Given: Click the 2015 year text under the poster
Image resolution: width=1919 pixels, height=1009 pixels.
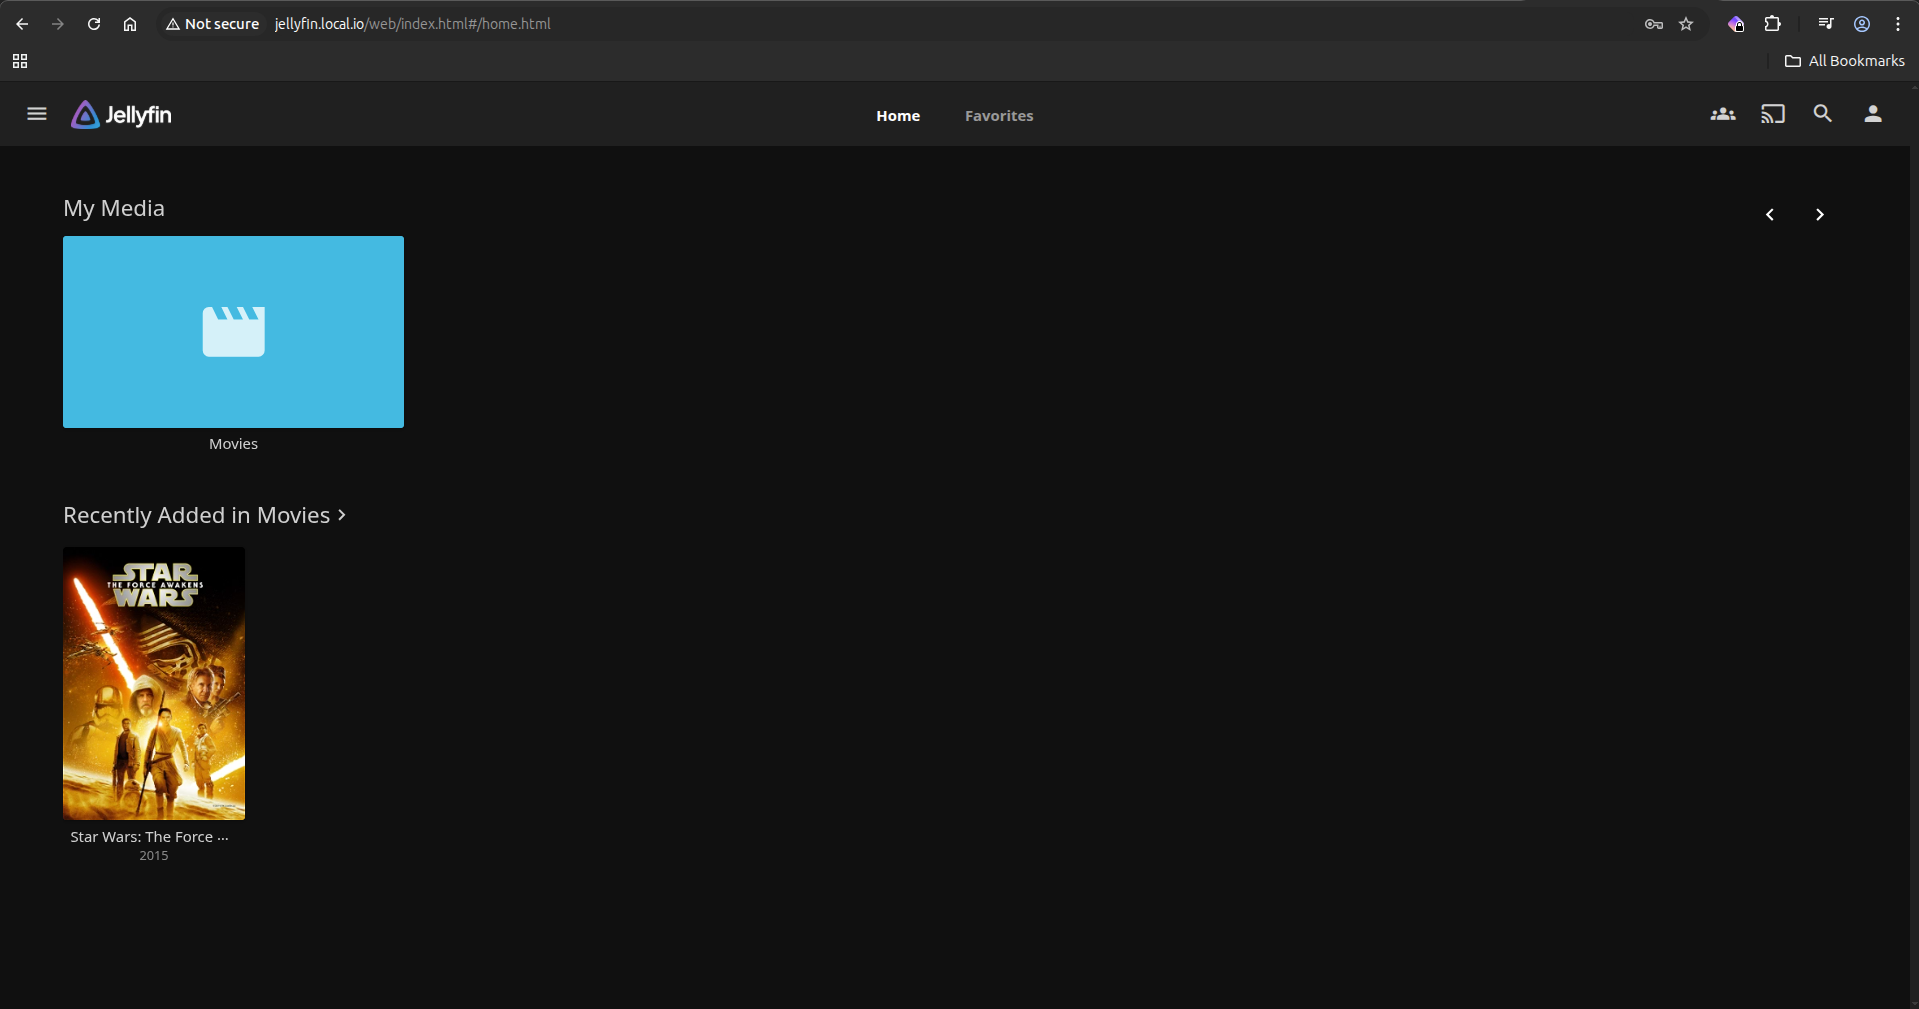Looking at the screenshot, I should coord(154,856).
